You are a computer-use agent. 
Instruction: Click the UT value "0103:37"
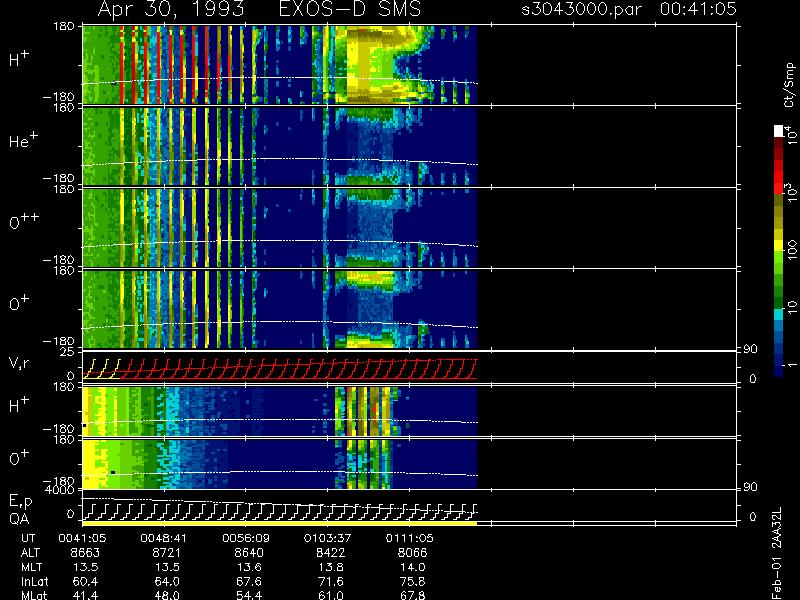pos(327,538)
